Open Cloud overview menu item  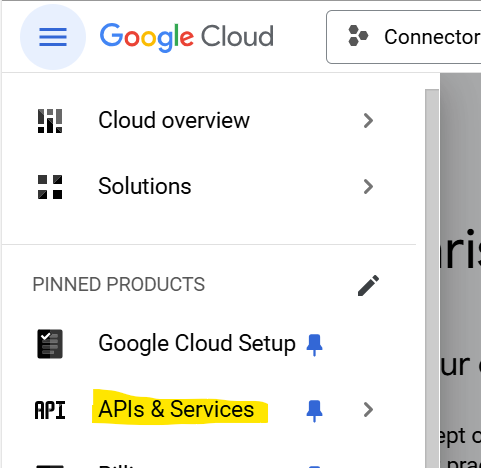tap(209, 121)
